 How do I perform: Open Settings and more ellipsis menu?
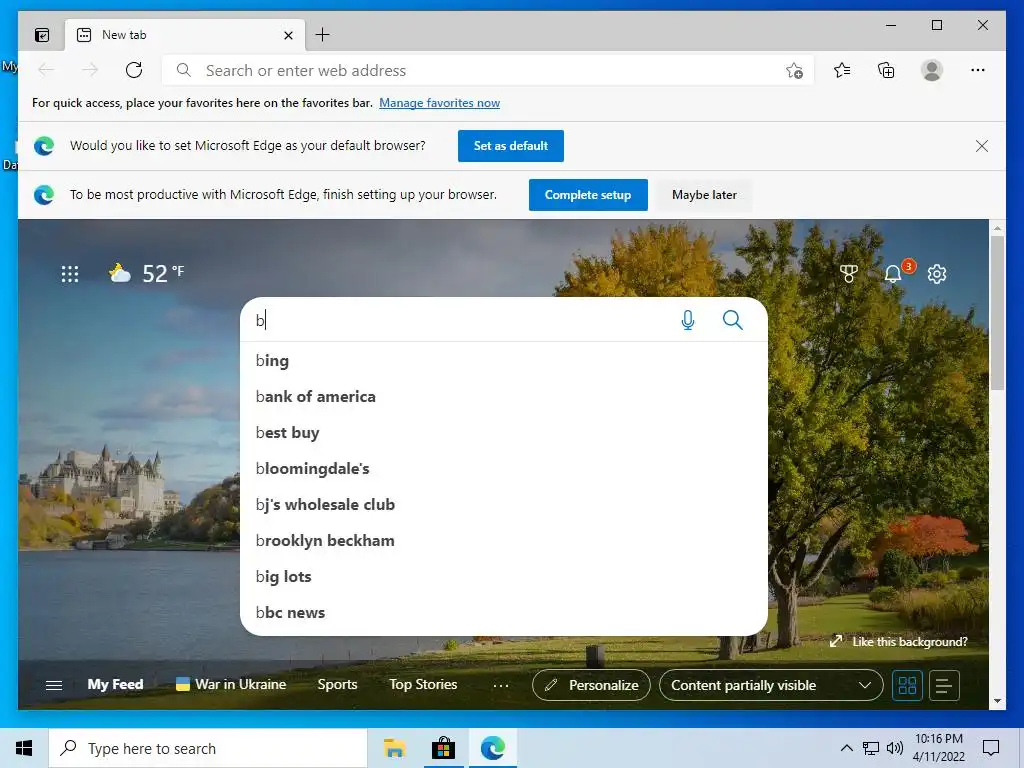pyautogui.click(x=978, y=70)
